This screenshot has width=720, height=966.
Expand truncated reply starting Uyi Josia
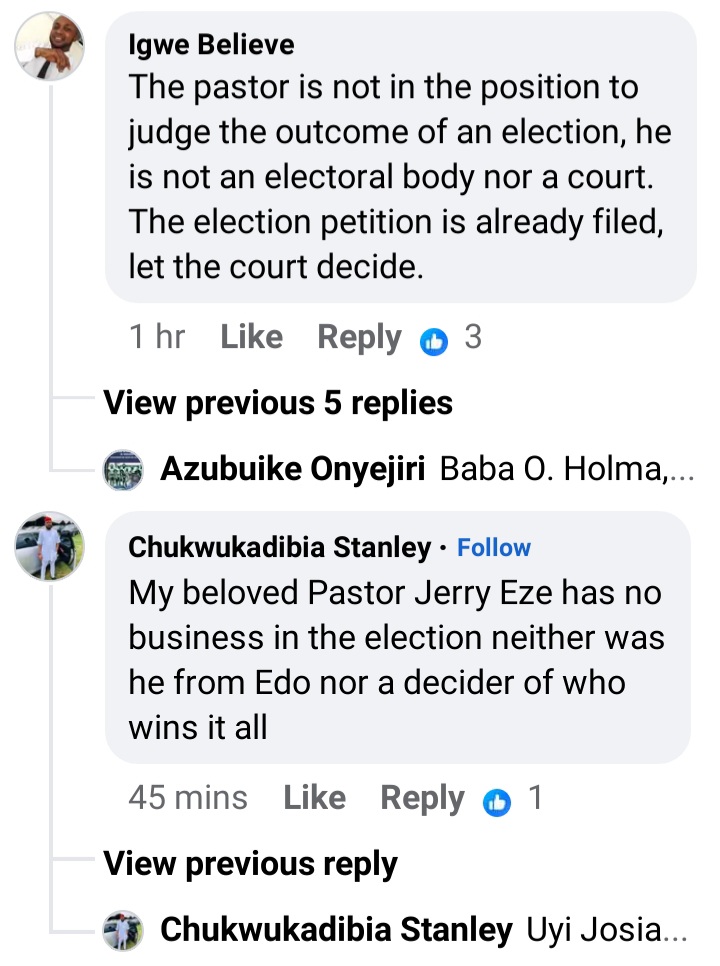[x=606, y=931]
